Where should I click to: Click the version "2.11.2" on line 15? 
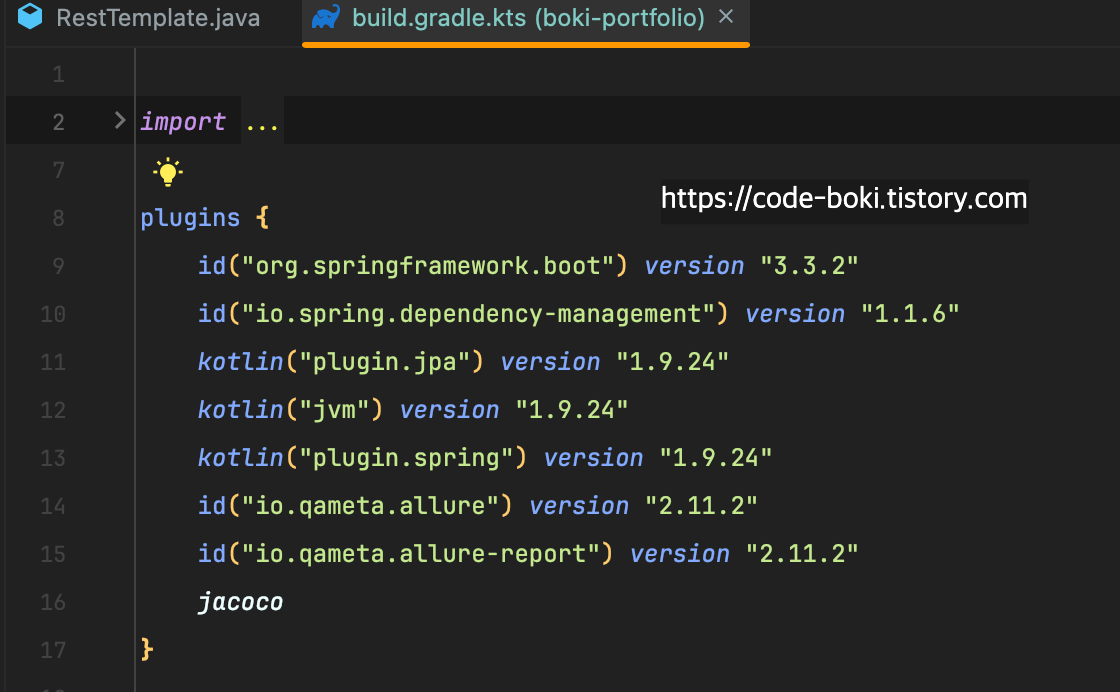coord(801,553)
